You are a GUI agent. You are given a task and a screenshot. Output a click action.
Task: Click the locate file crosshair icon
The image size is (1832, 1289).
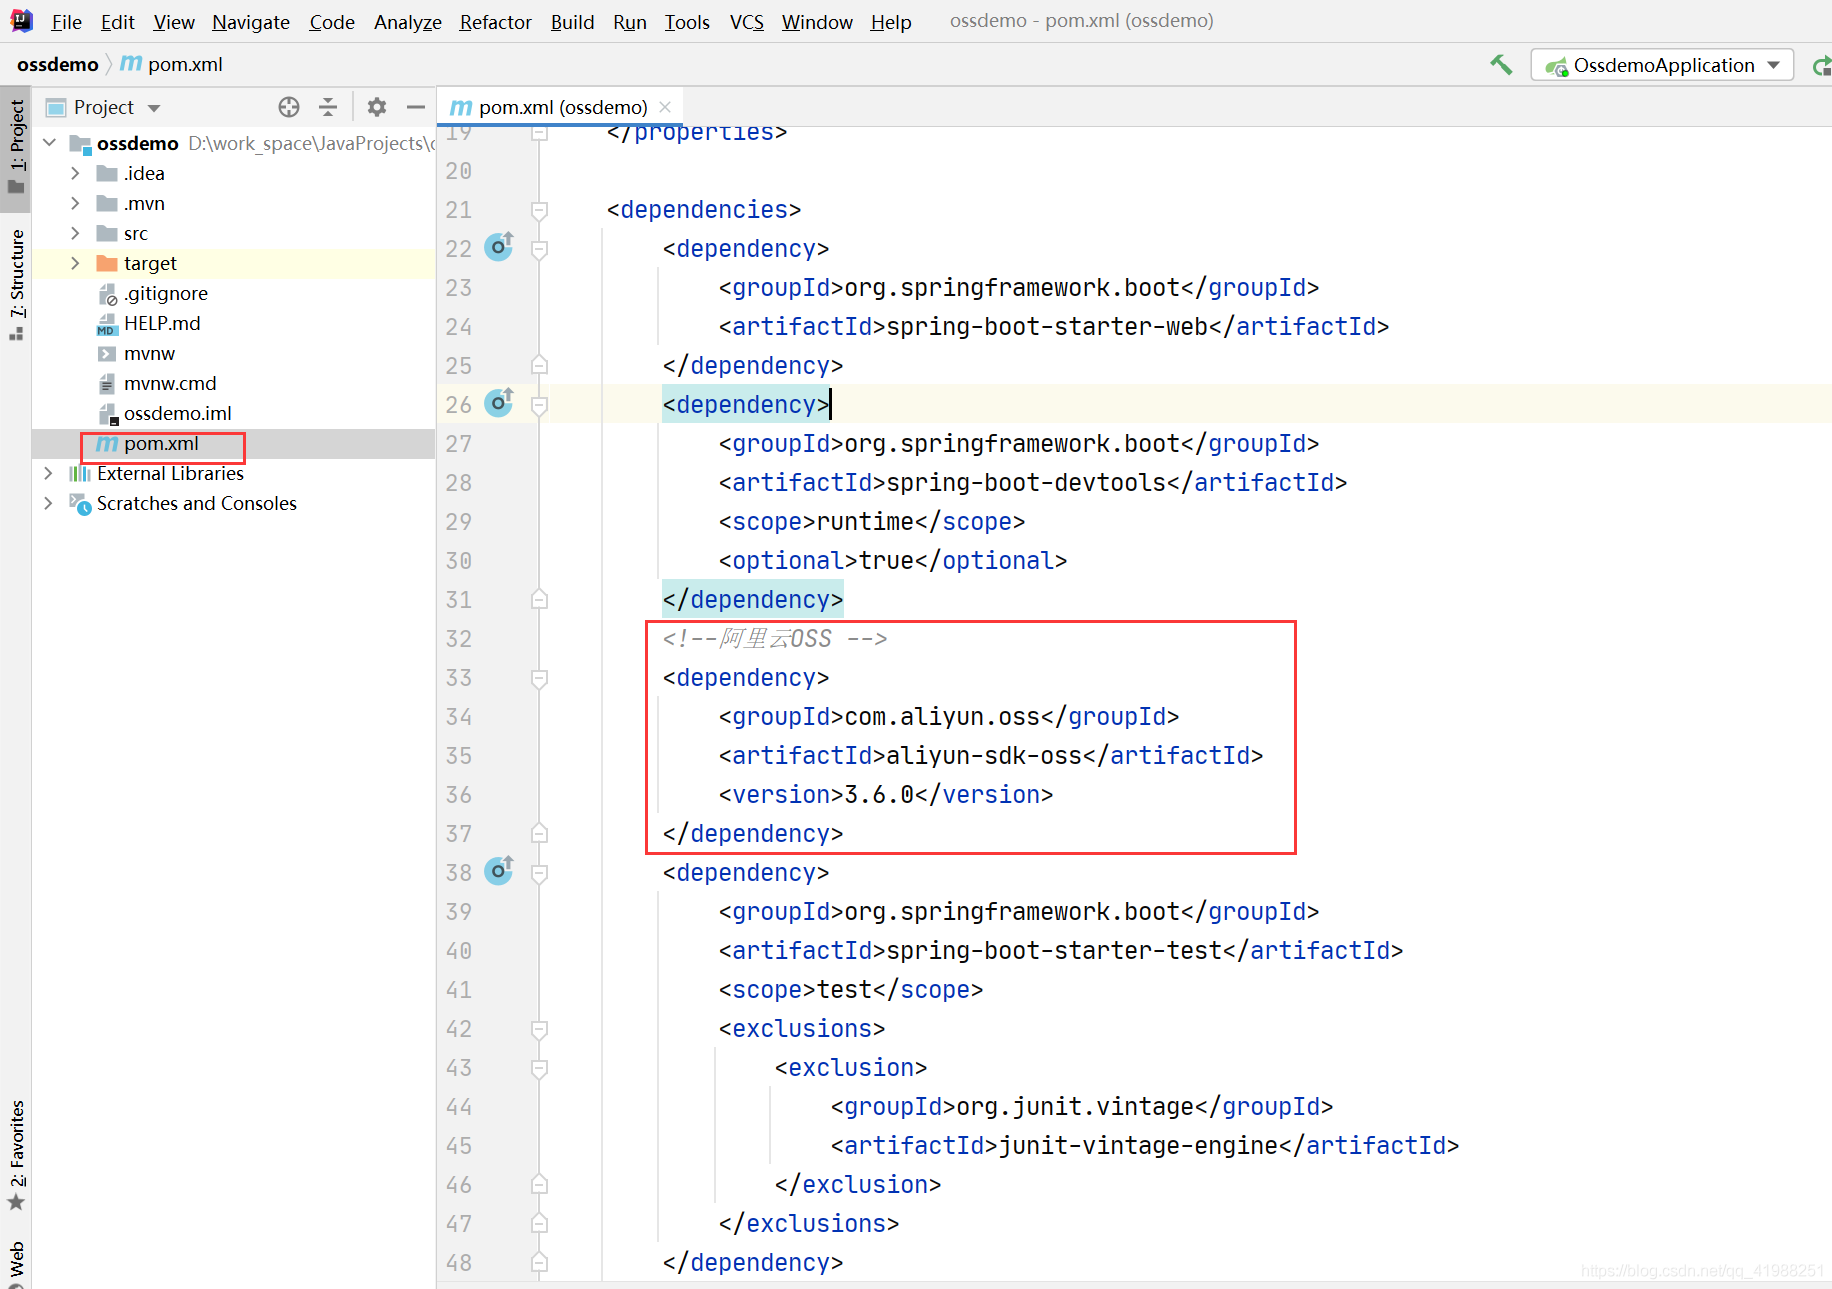289,107
